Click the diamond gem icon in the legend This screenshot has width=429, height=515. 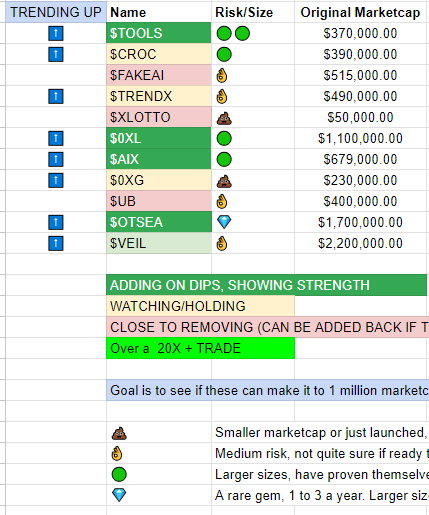coord(119,495)
